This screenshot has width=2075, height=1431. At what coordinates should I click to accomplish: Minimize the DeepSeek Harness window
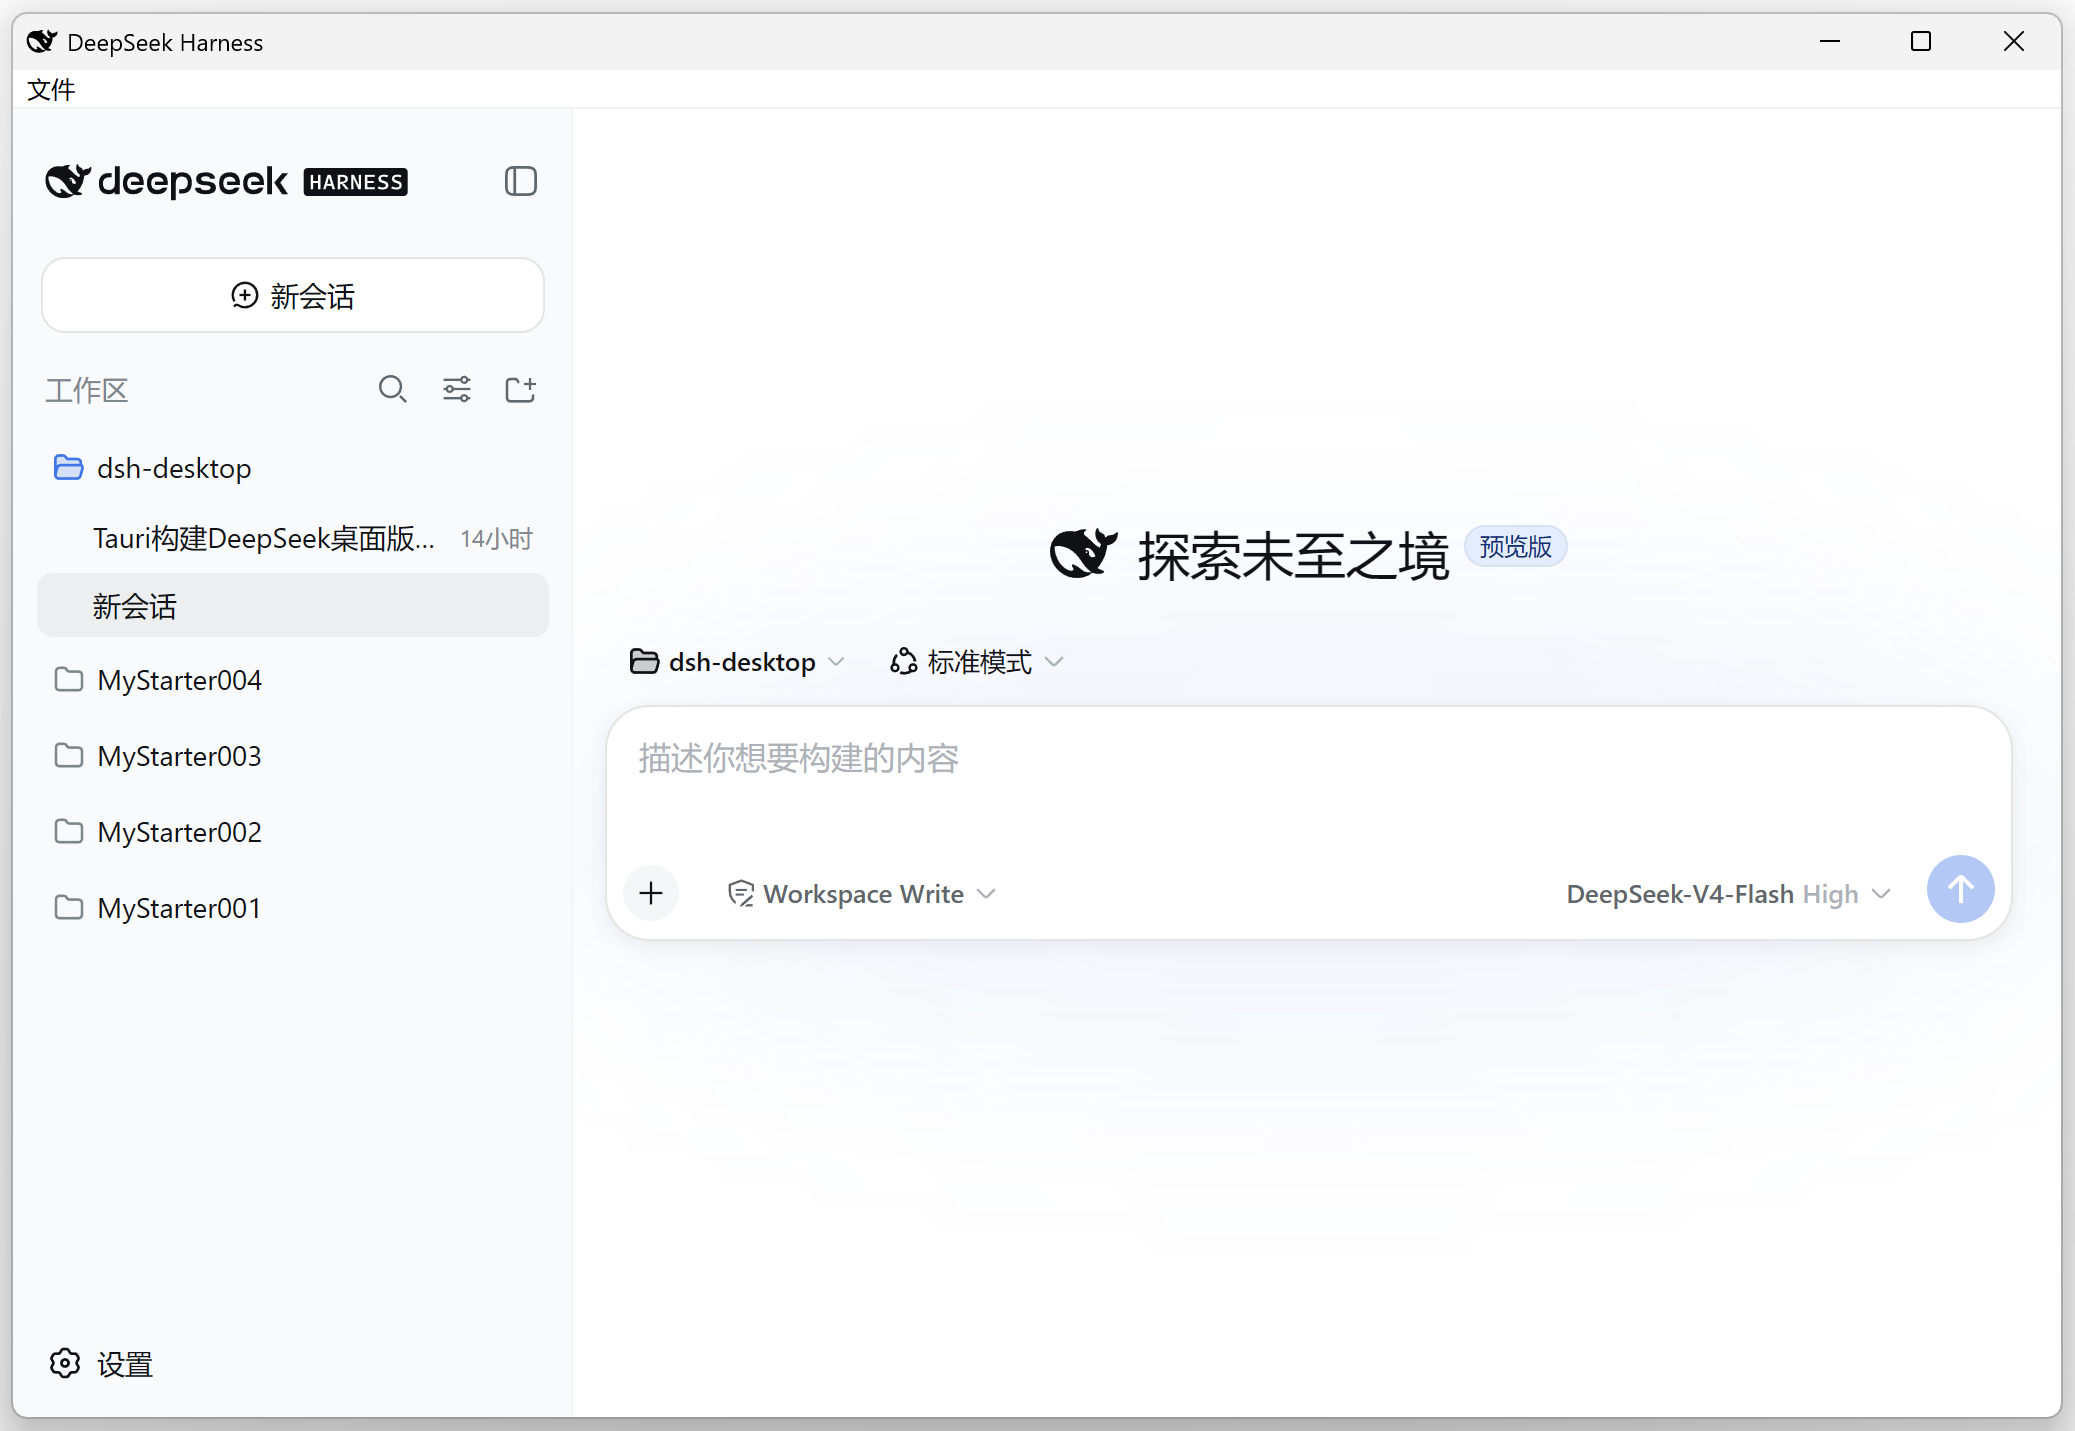click(x=1830, y=42)
